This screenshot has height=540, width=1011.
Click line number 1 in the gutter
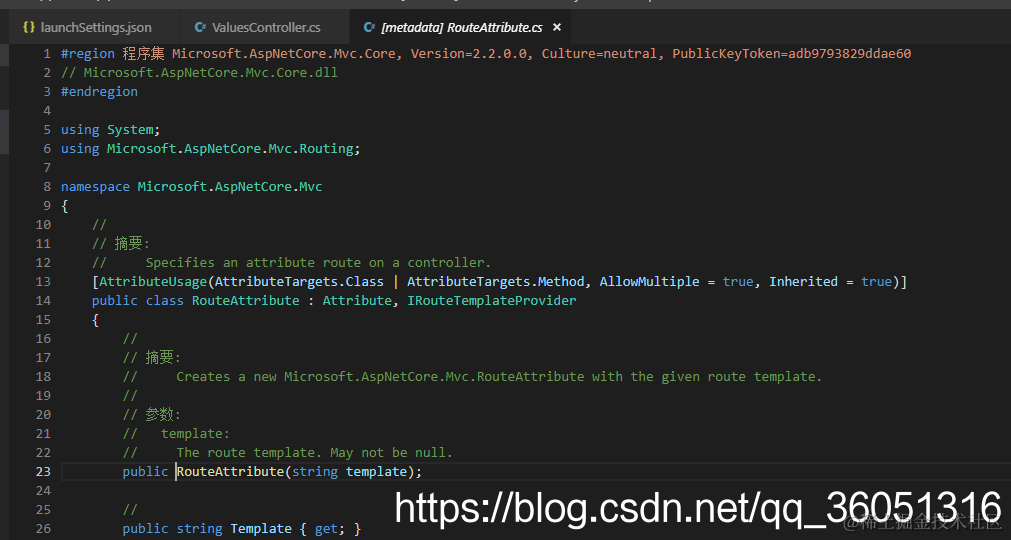[x=46, y=53]
